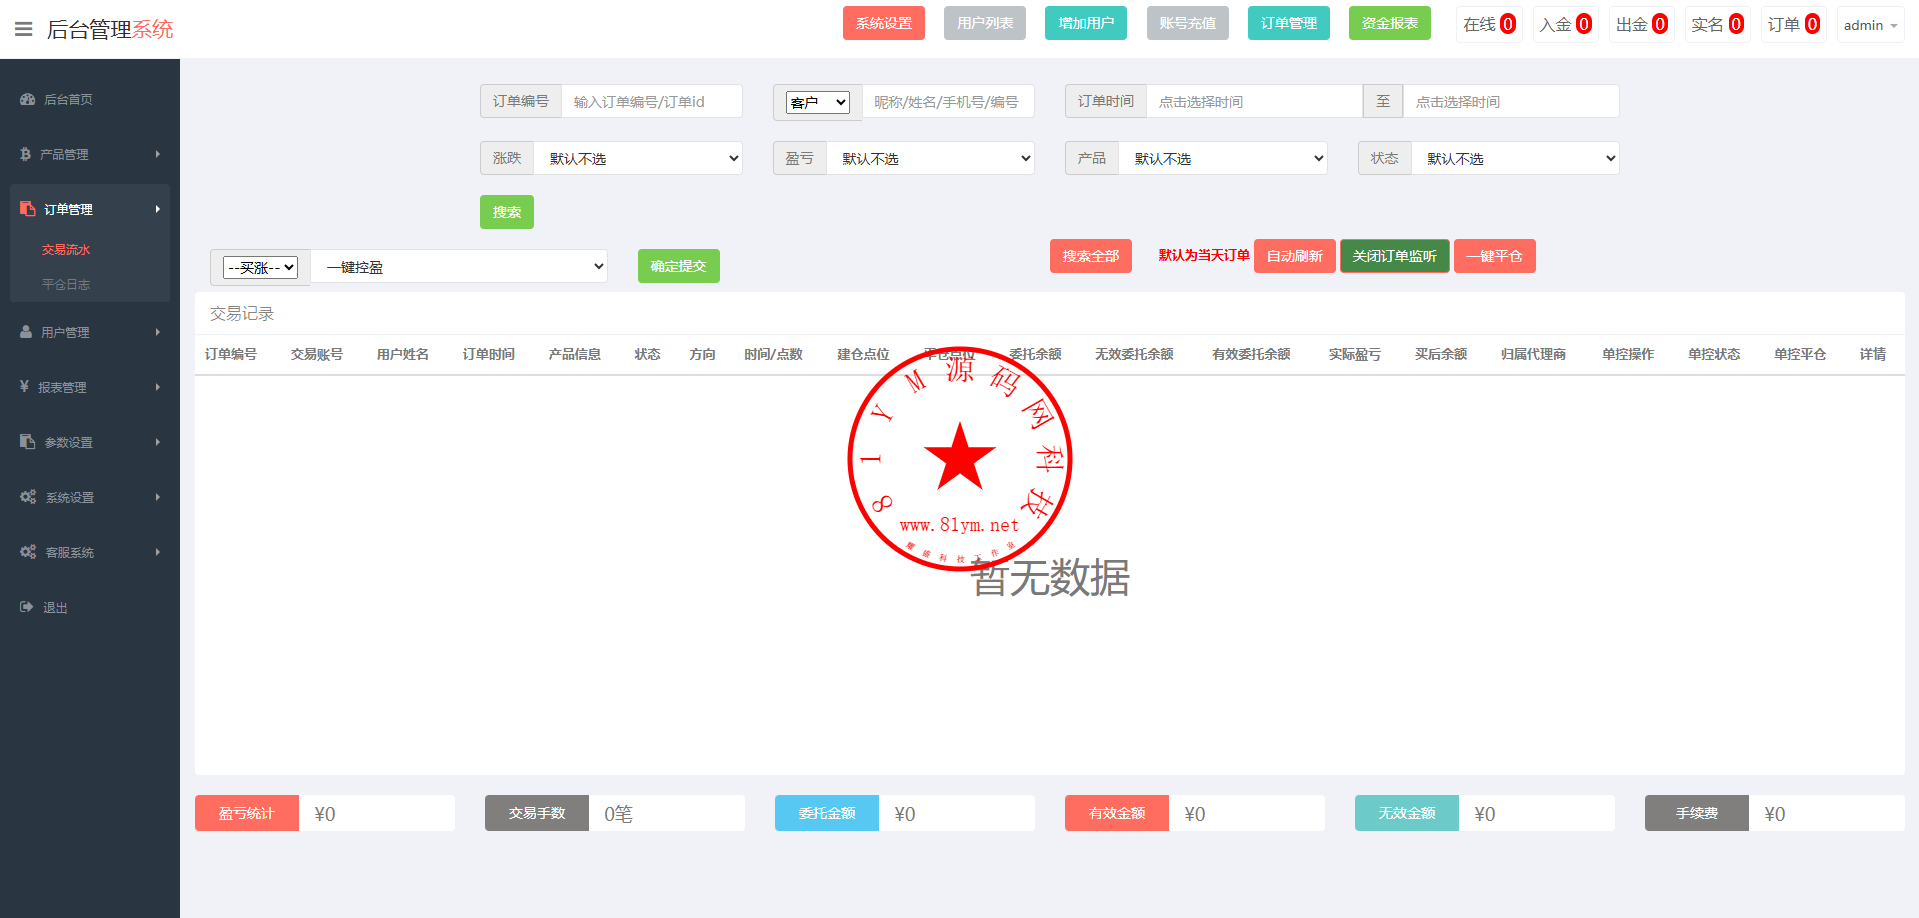Screen dimensions: 1919x918
Task: Expand the 用户管理 menu arrow
Action: point(158,332)
